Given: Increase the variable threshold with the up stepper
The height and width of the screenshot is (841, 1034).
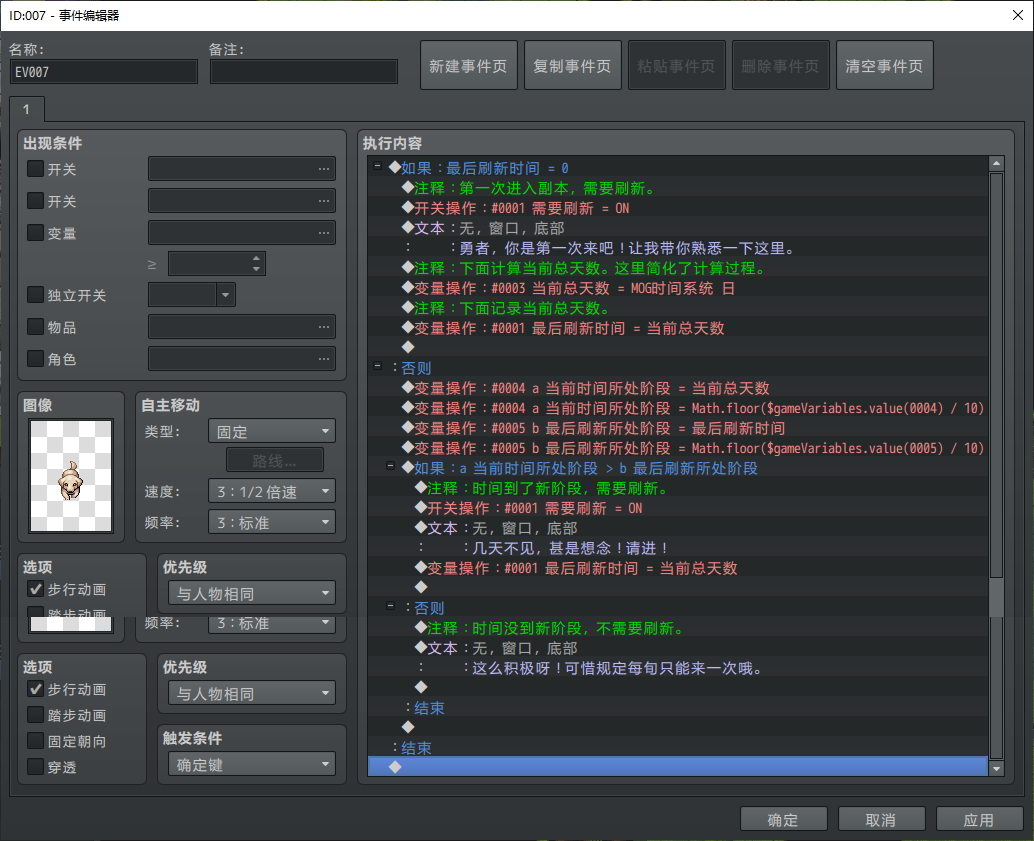Looking at the screenshot, I should pyautogui.click(x=257, y=259).
